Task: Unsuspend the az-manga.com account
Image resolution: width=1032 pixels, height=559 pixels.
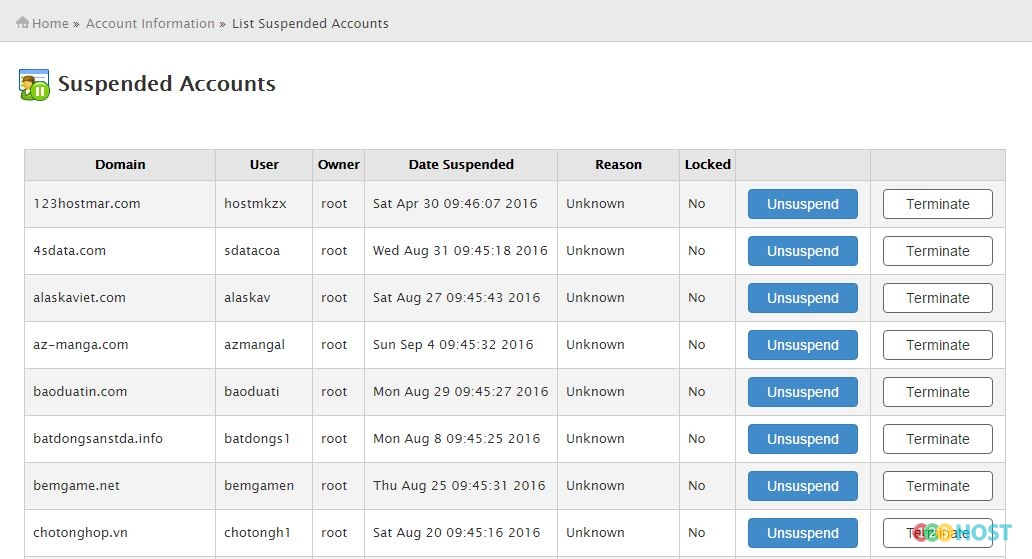Action: pyautogui.click(x=802, y=345)
